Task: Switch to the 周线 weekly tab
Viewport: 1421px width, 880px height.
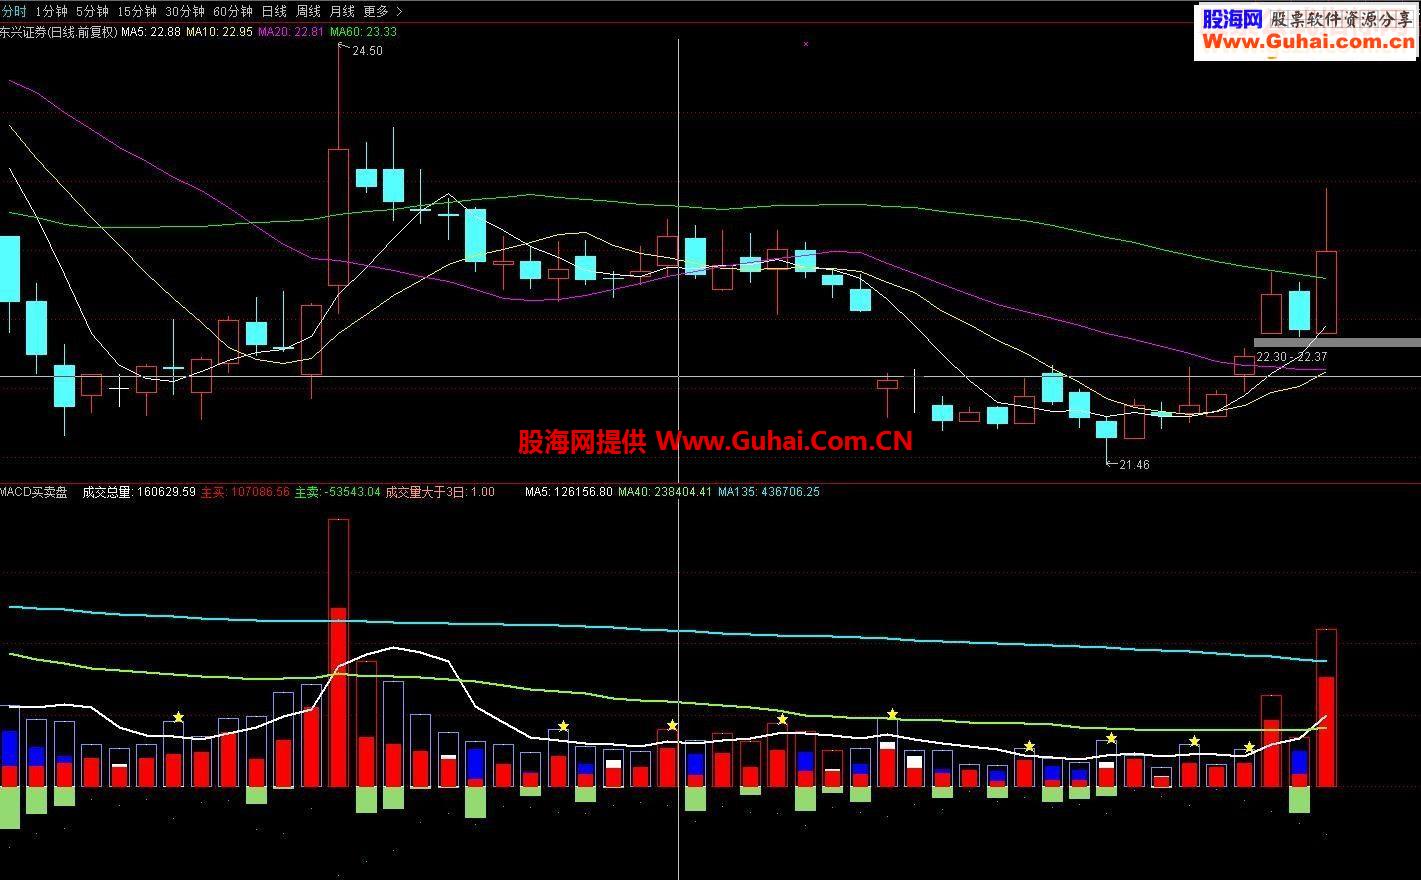Action: pyautogui.click(x=308, y=11)
